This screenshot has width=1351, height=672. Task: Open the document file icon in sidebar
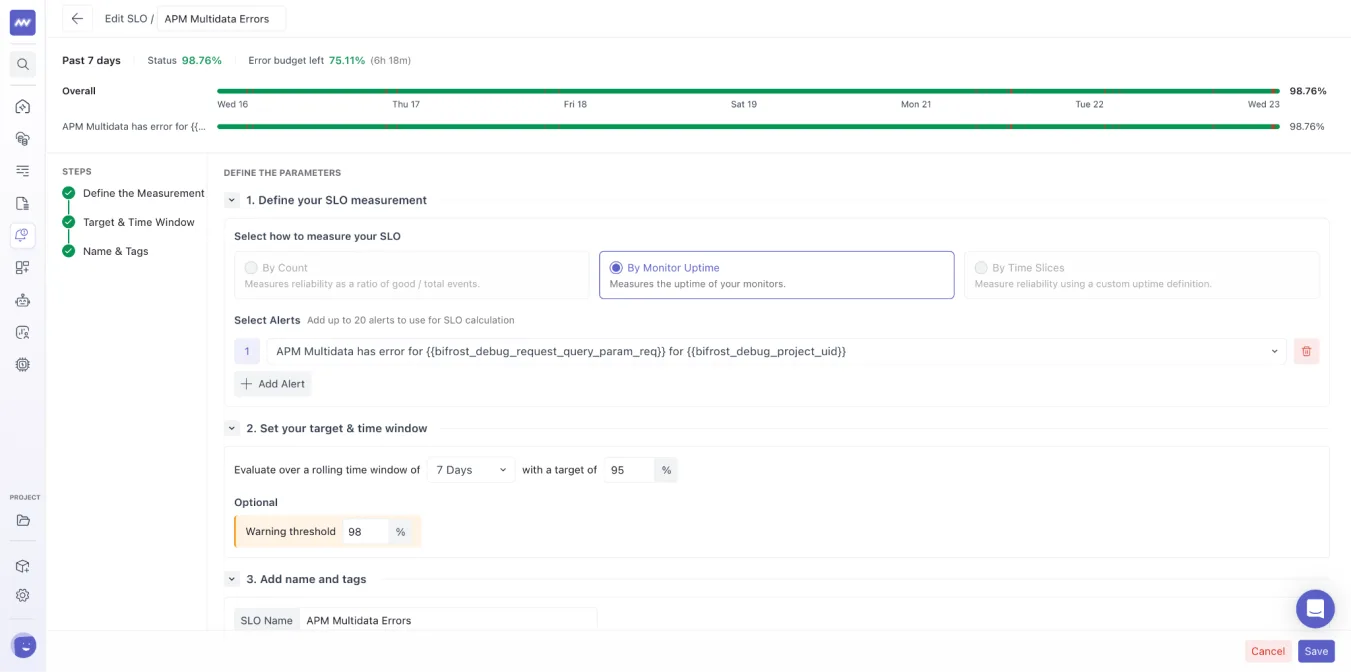tap(22, 203)
